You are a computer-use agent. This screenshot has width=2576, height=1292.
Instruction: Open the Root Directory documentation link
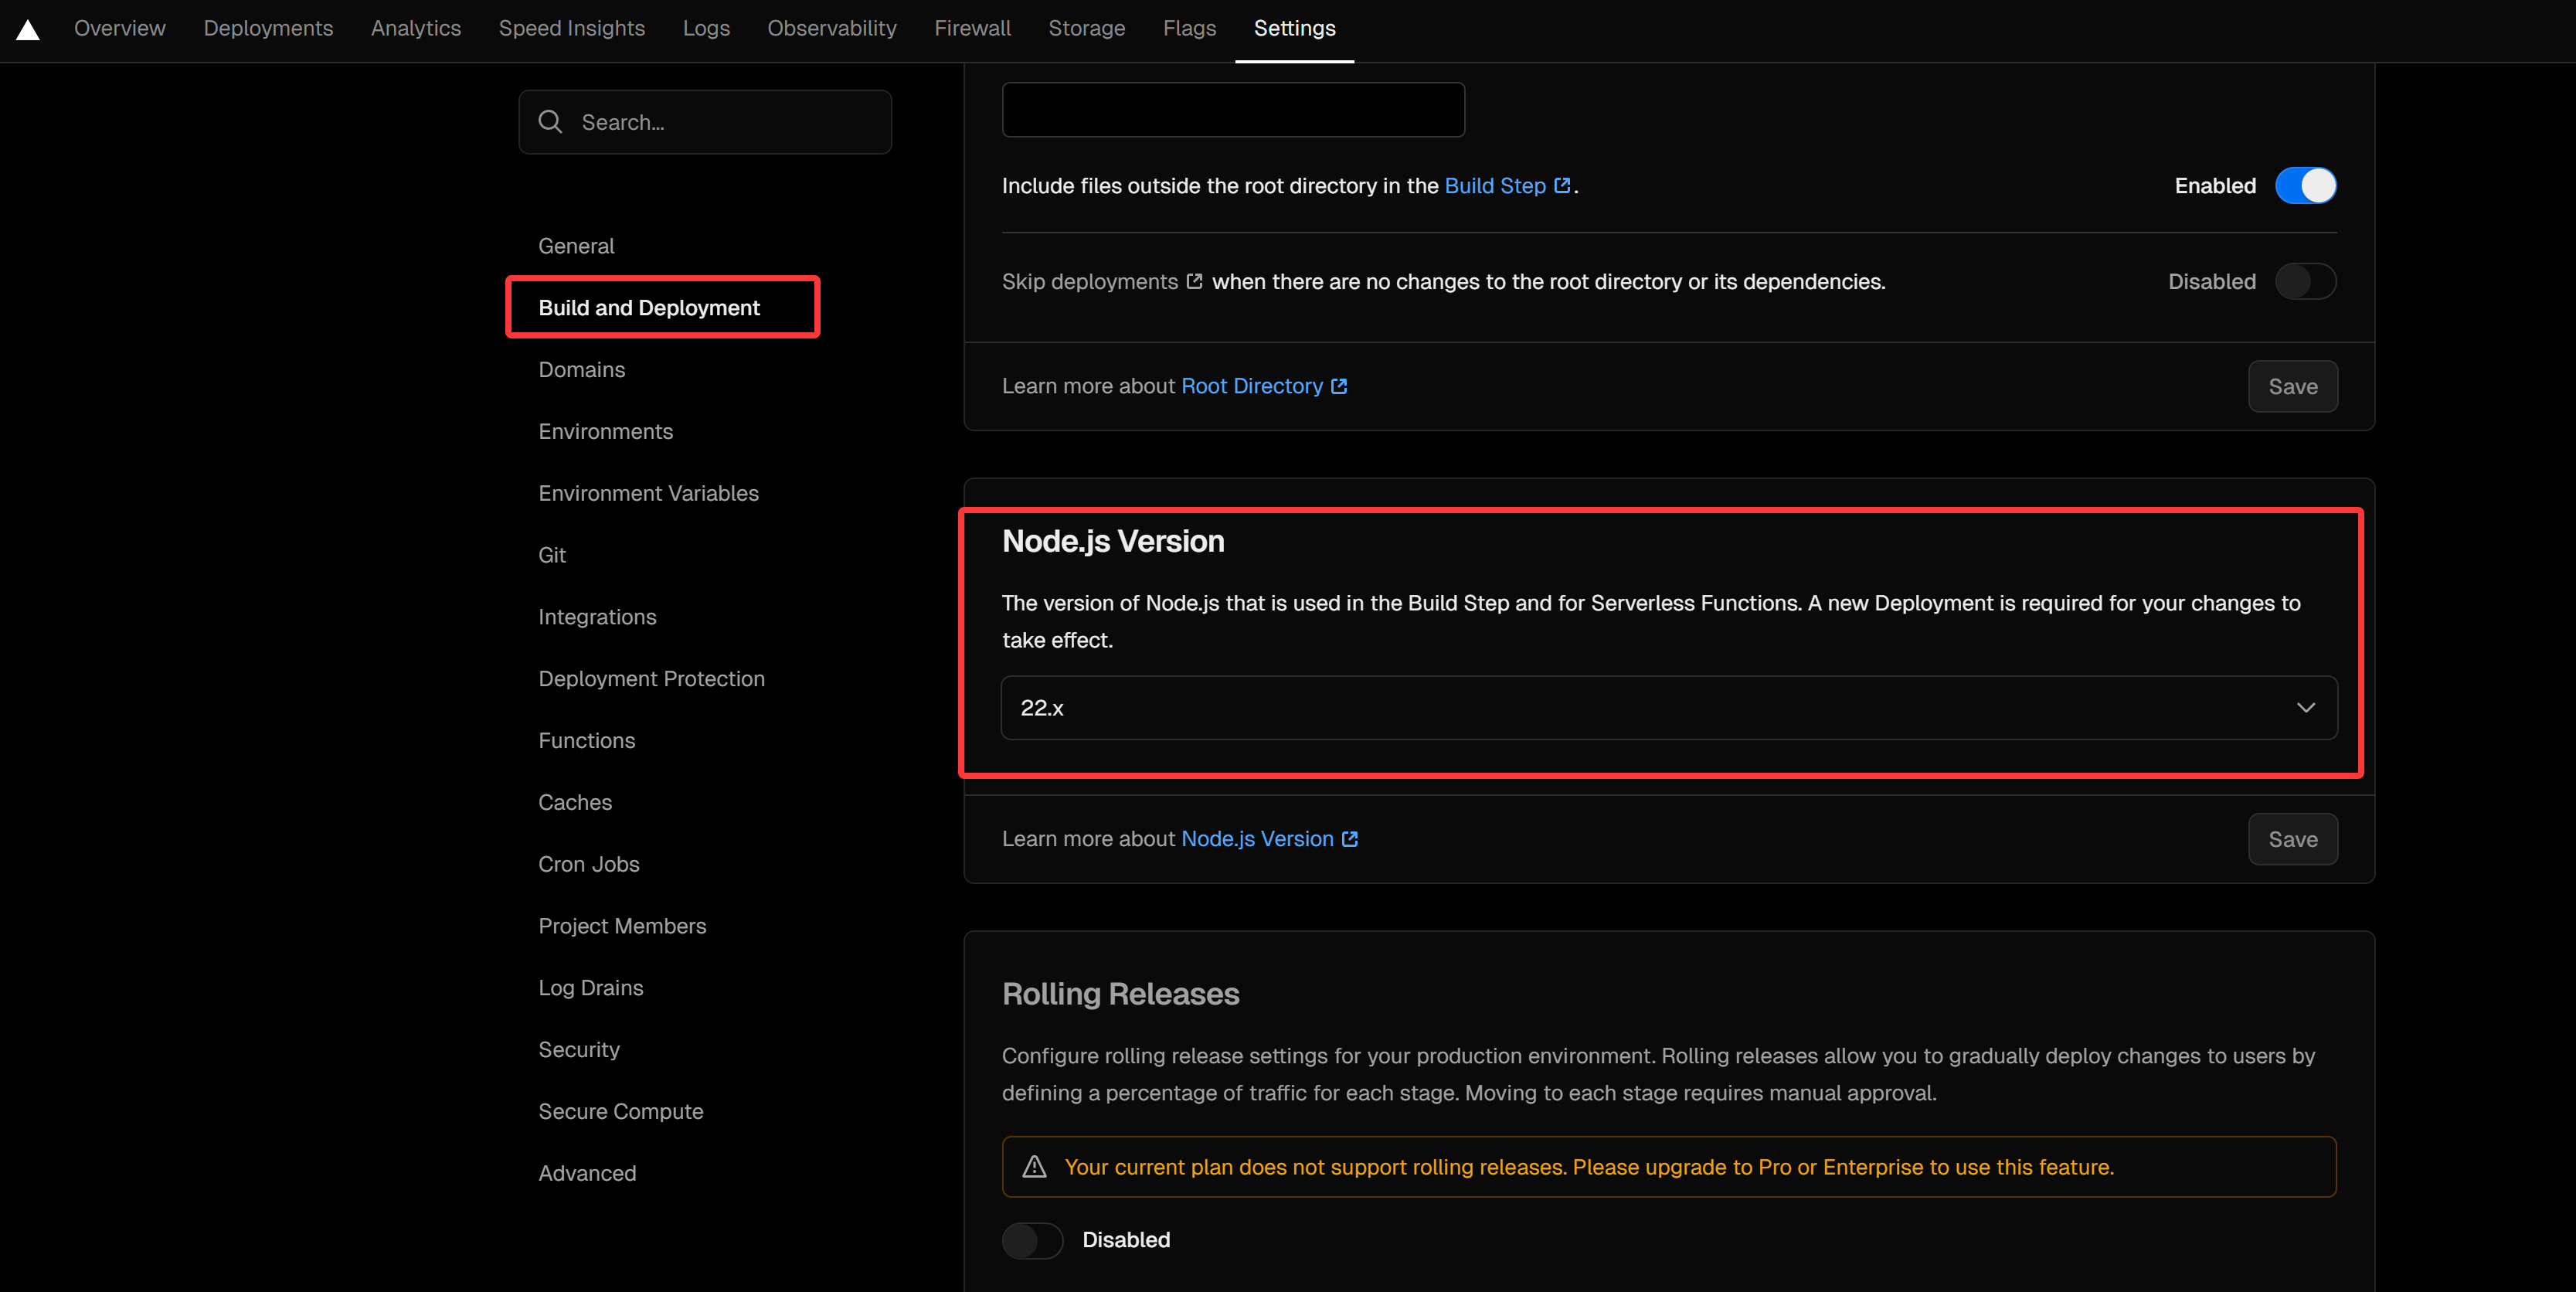point(1251,387)
